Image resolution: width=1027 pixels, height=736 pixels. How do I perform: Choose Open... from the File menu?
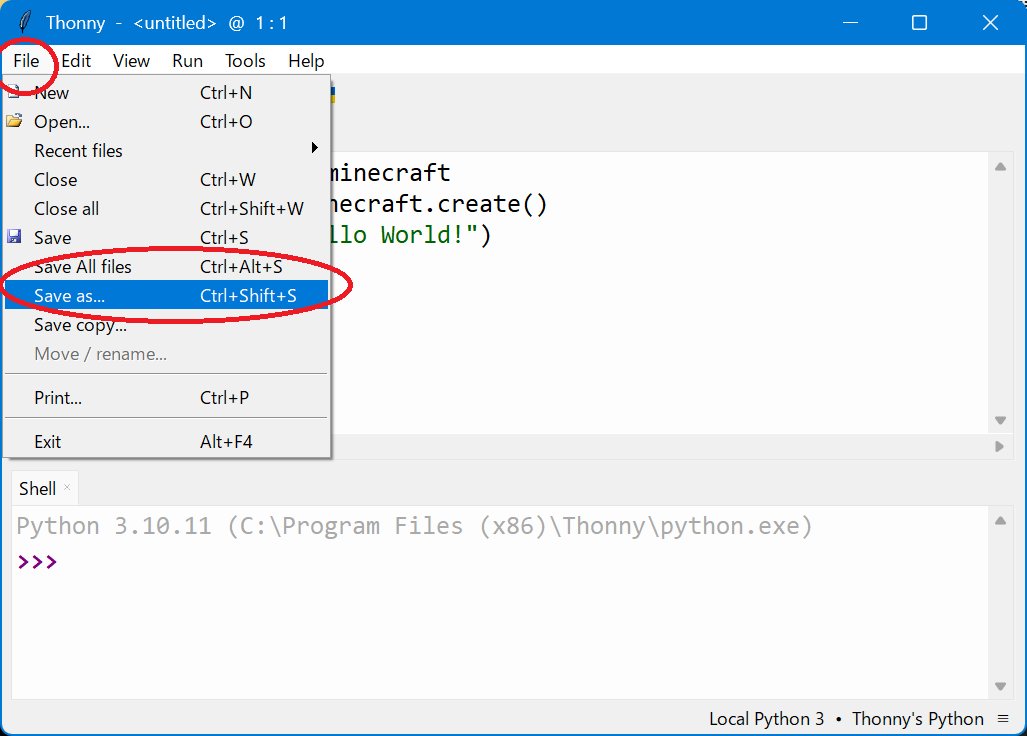pyautogui.click(x=166, y=122)
